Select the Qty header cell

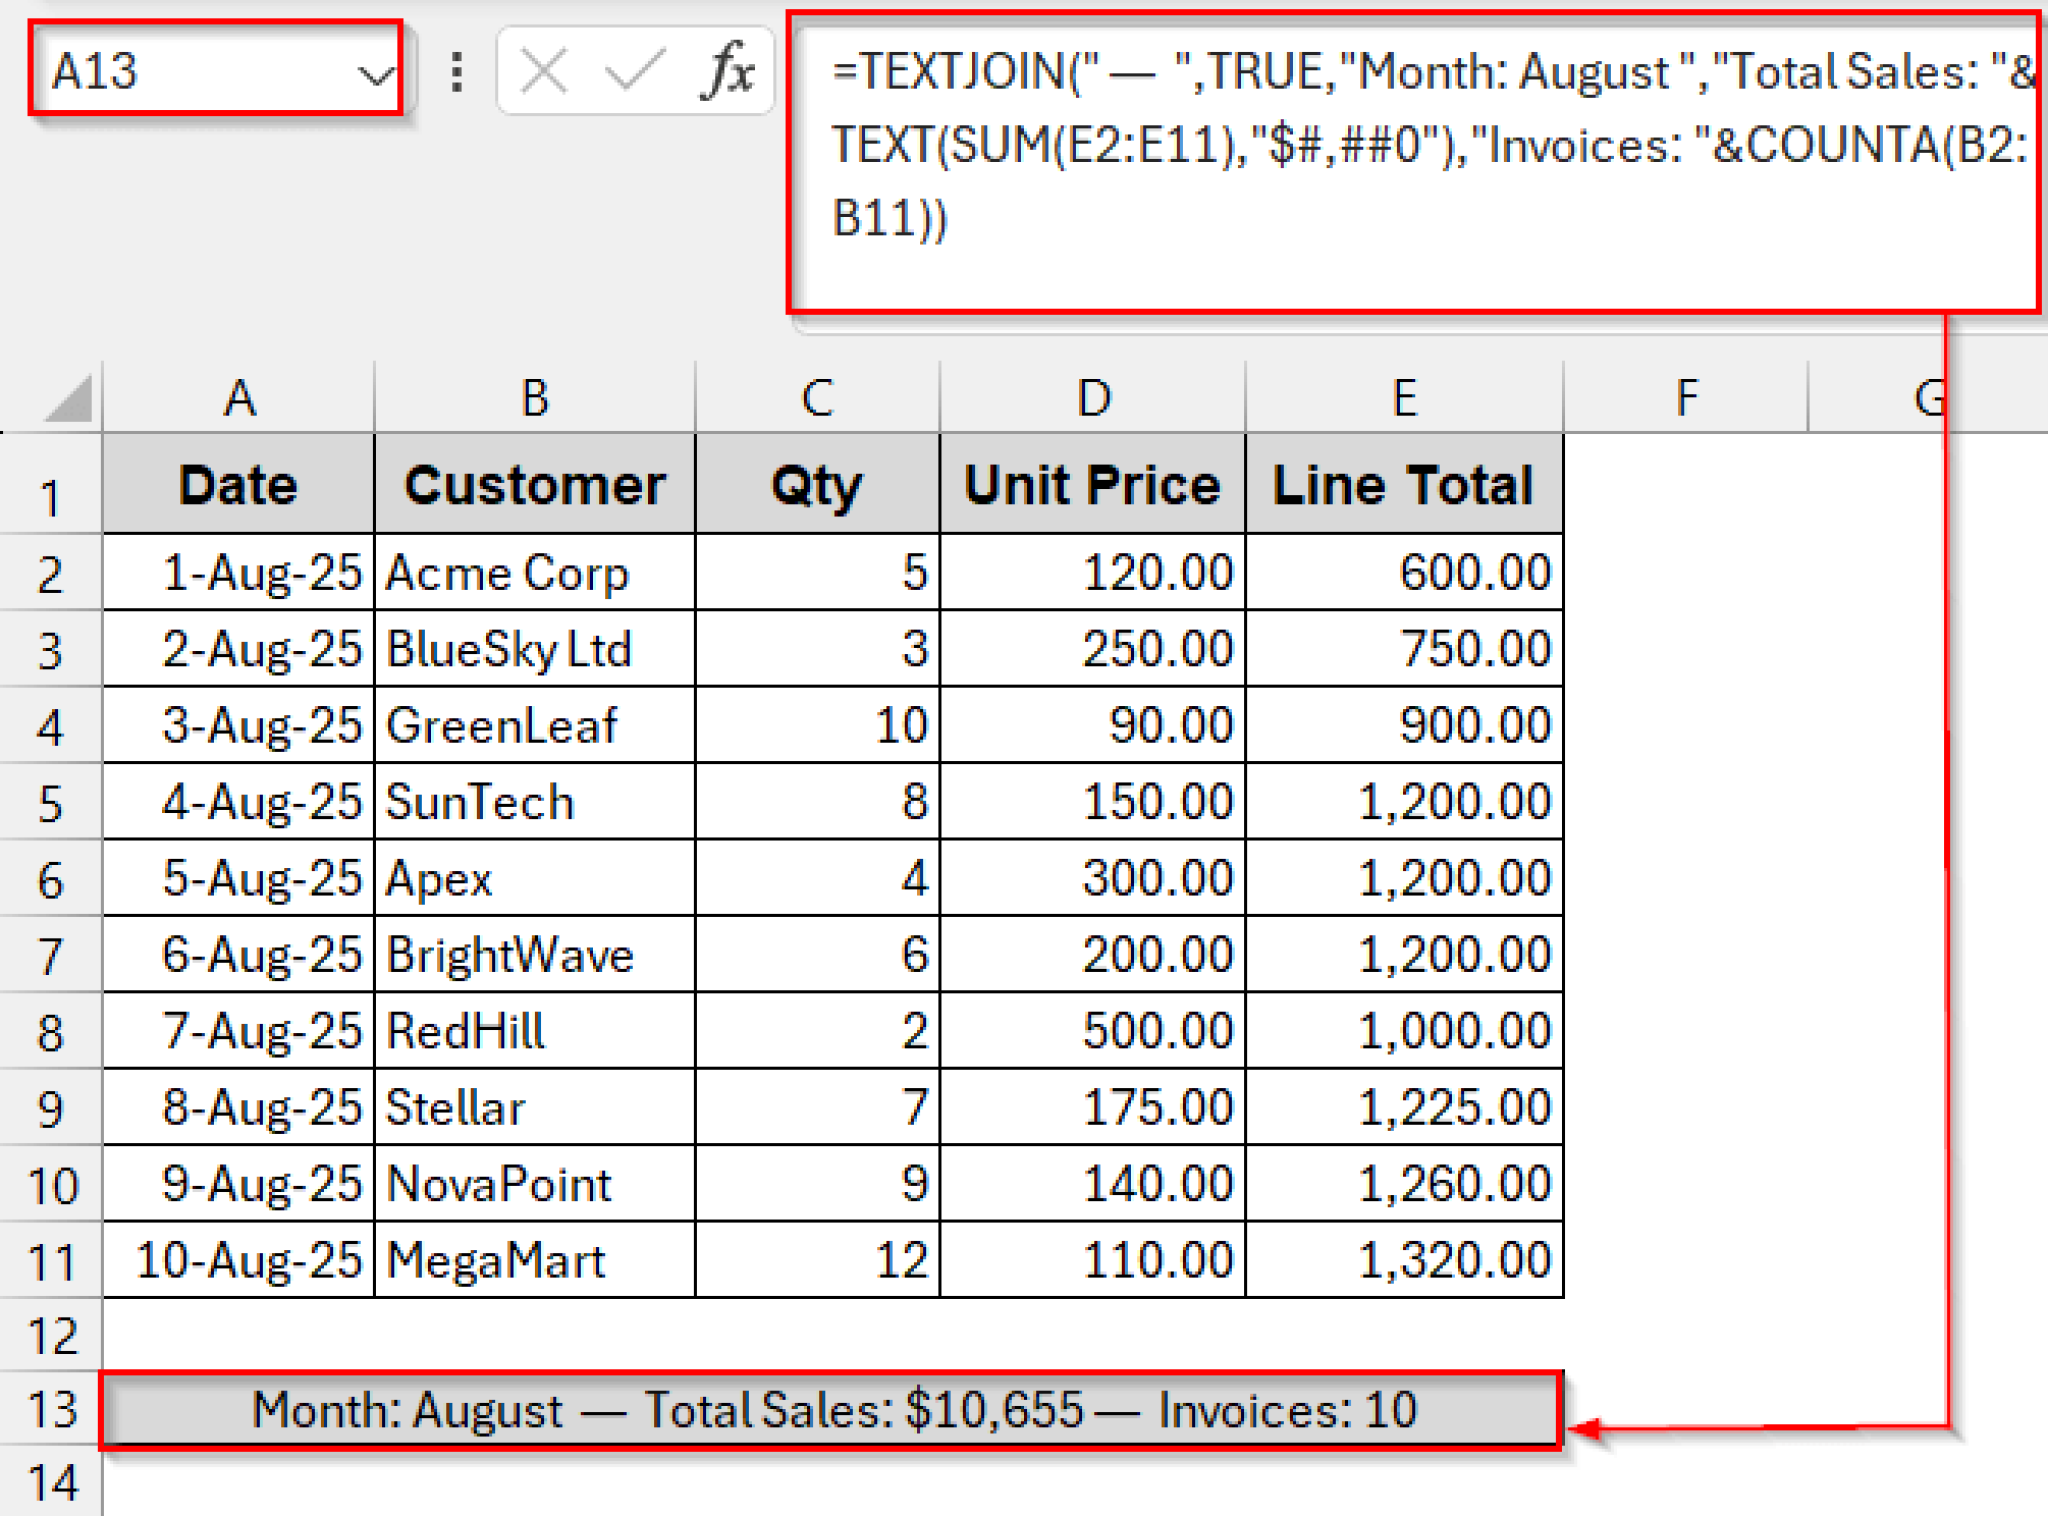point(817,484)
